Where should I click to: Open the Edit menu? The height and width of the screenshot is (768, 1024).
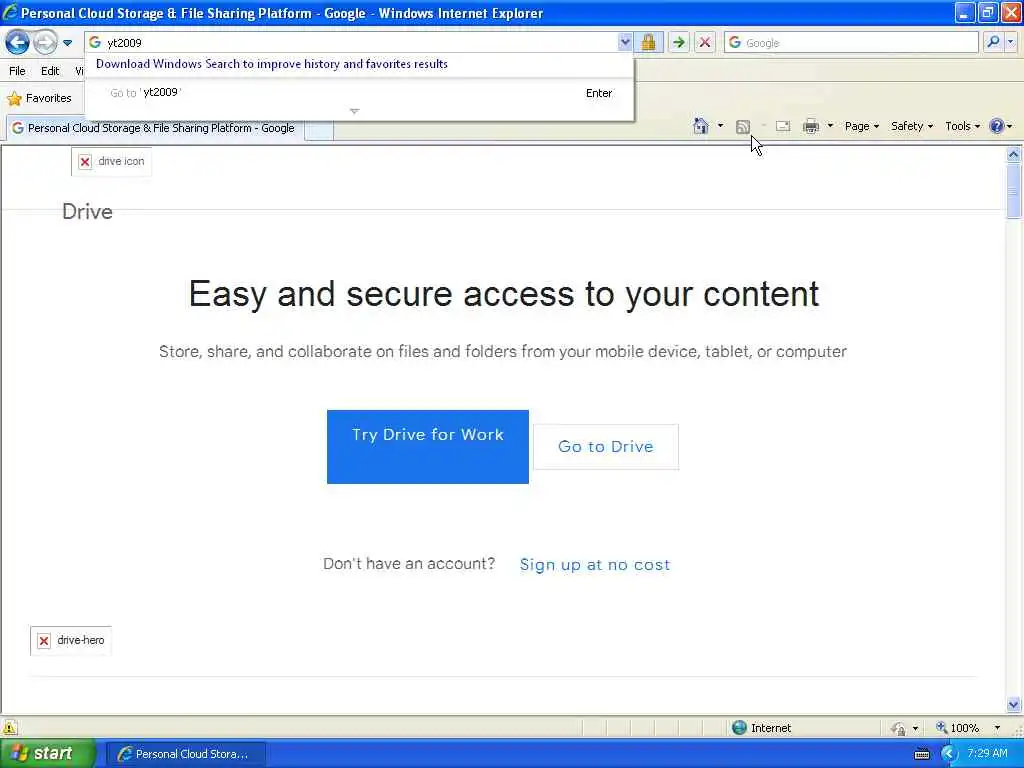tap(50, 71)
